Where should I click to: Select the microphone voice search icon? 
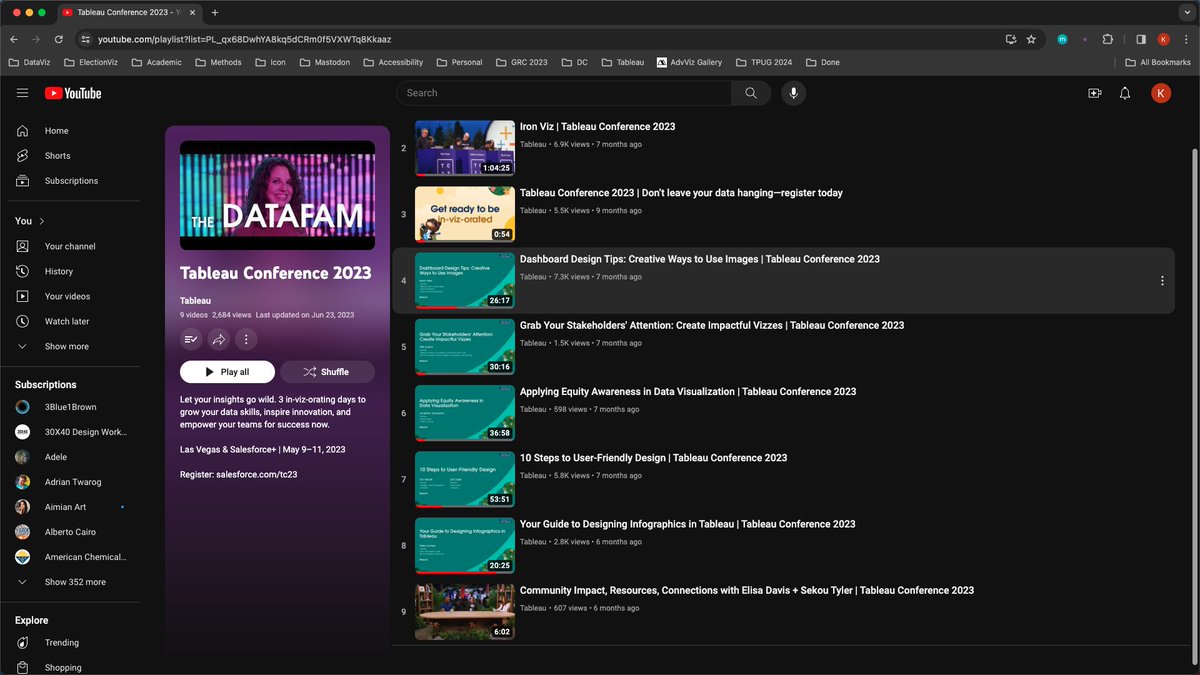[793, 92]
